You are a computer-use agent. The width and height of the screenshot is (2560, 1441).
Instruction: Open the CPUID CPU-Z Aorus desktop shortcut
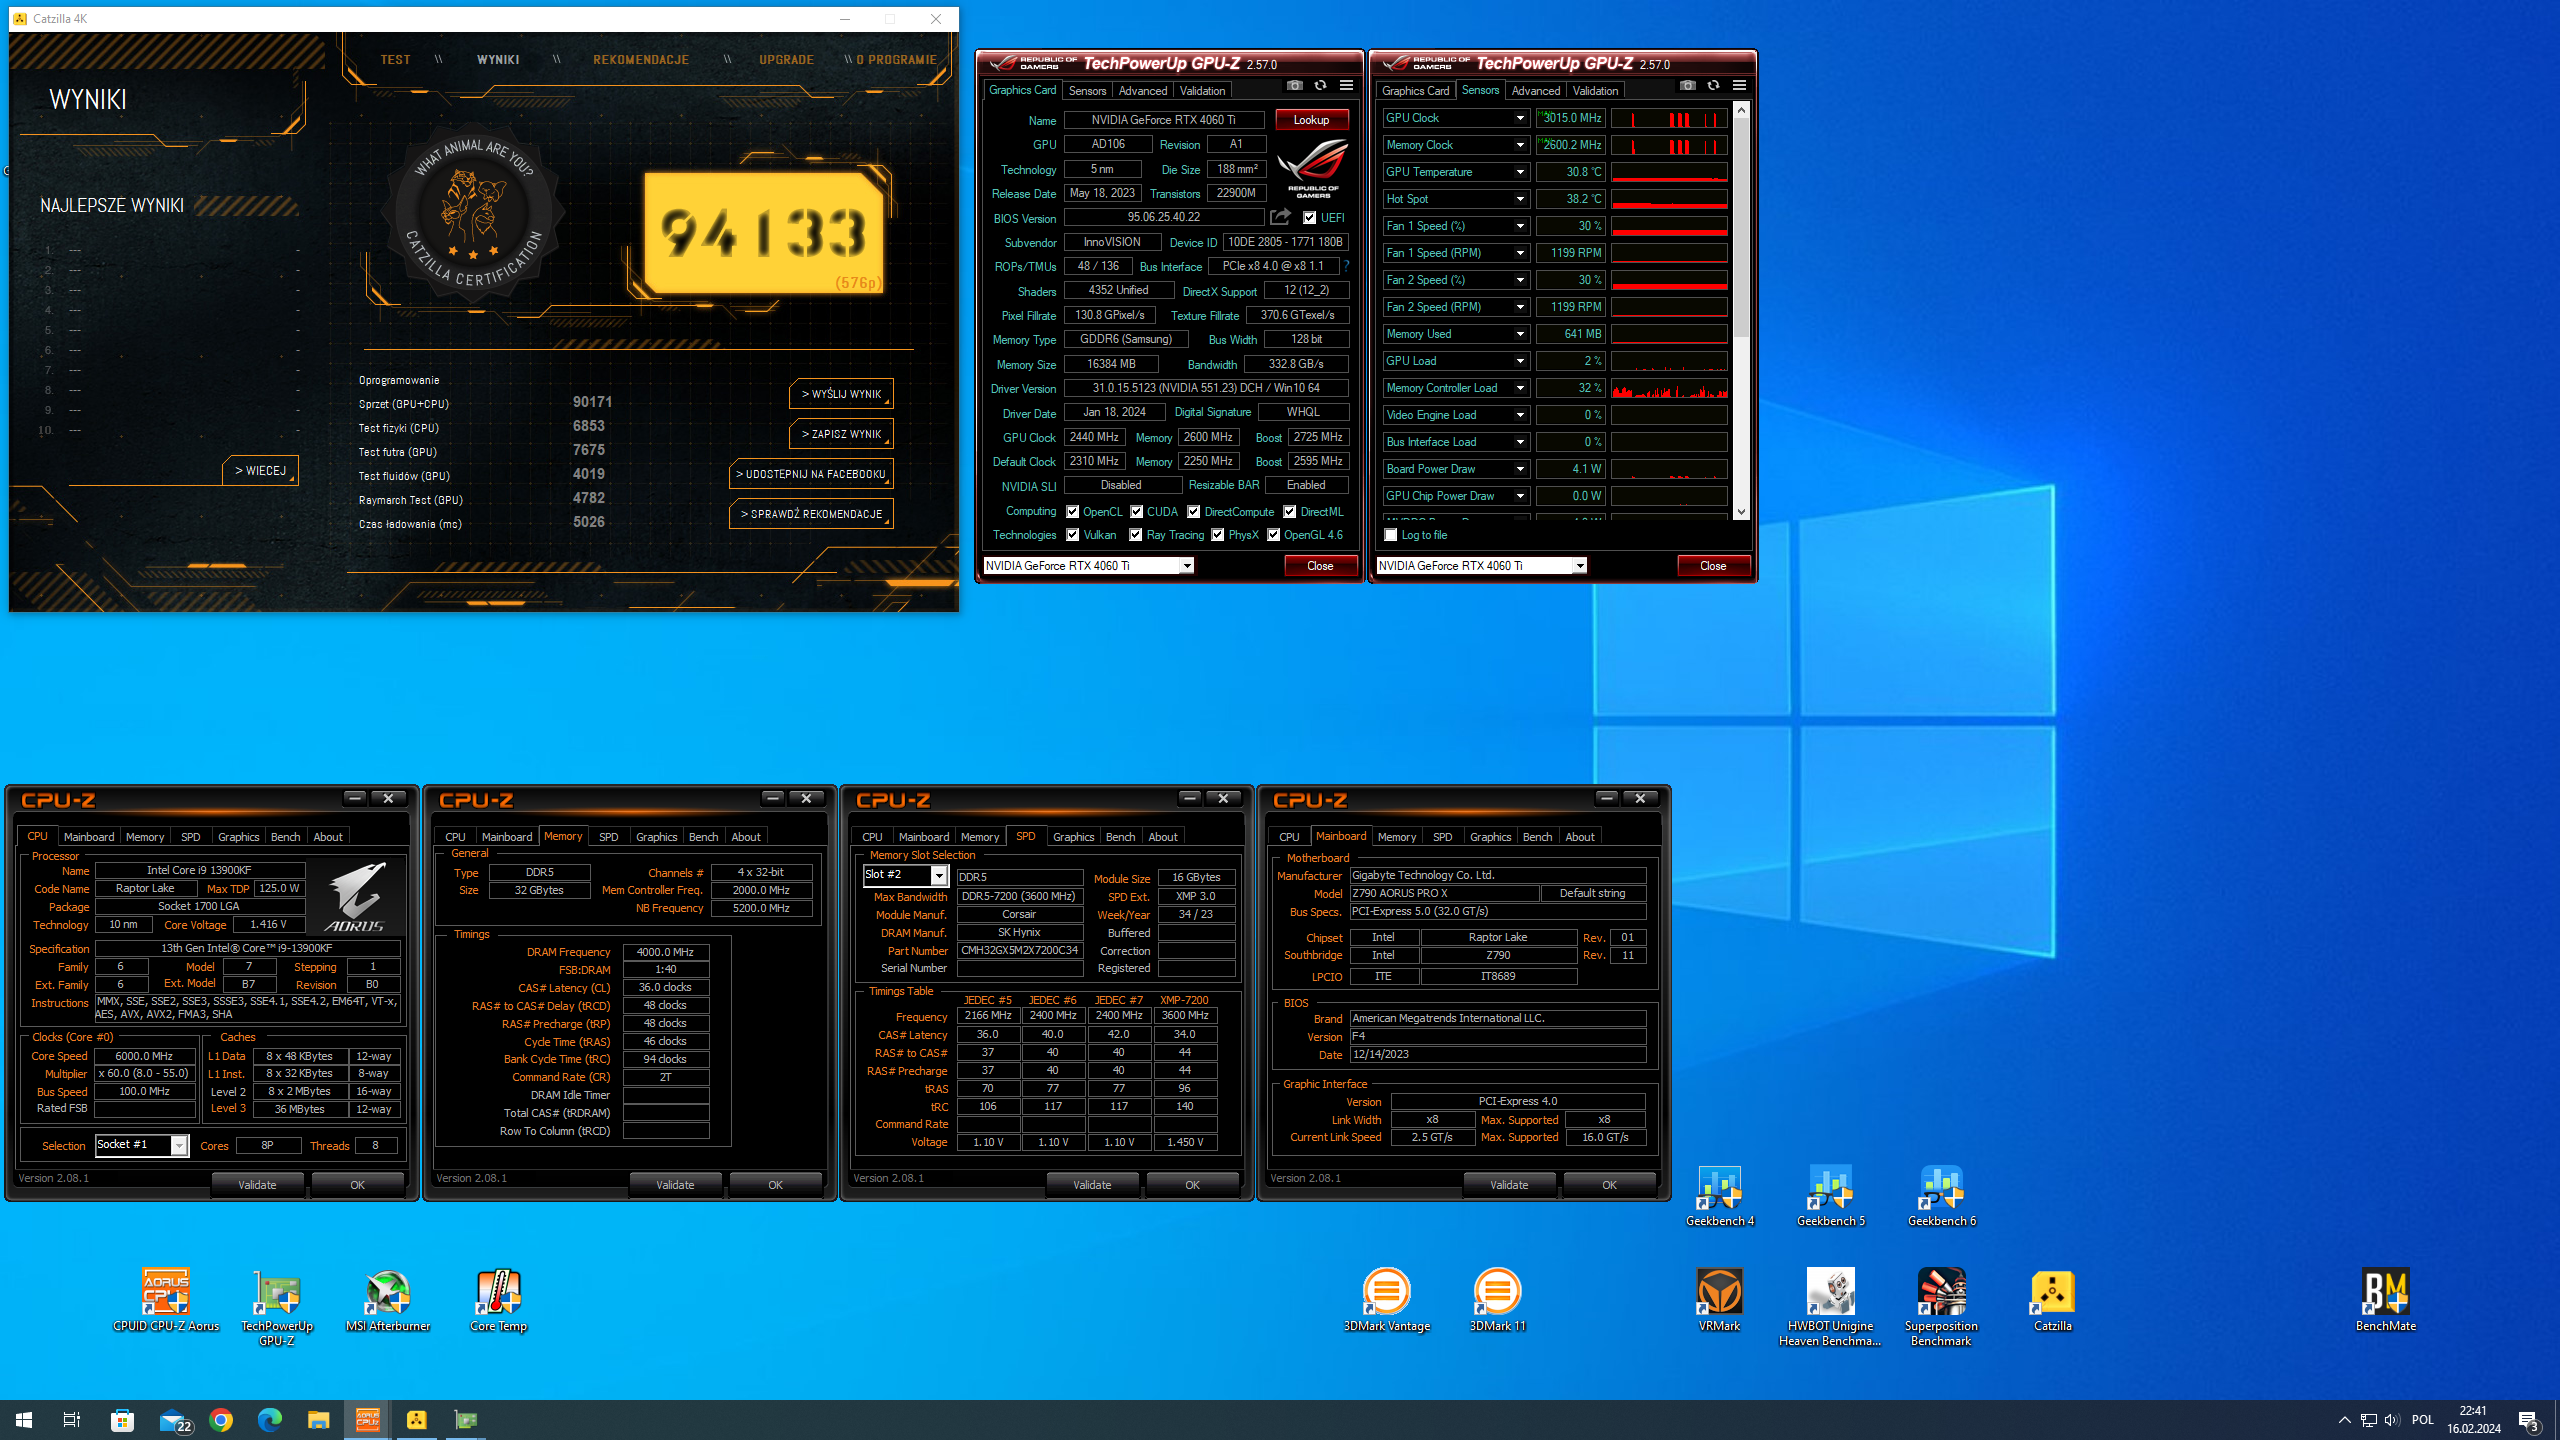tap(166, 1301)
